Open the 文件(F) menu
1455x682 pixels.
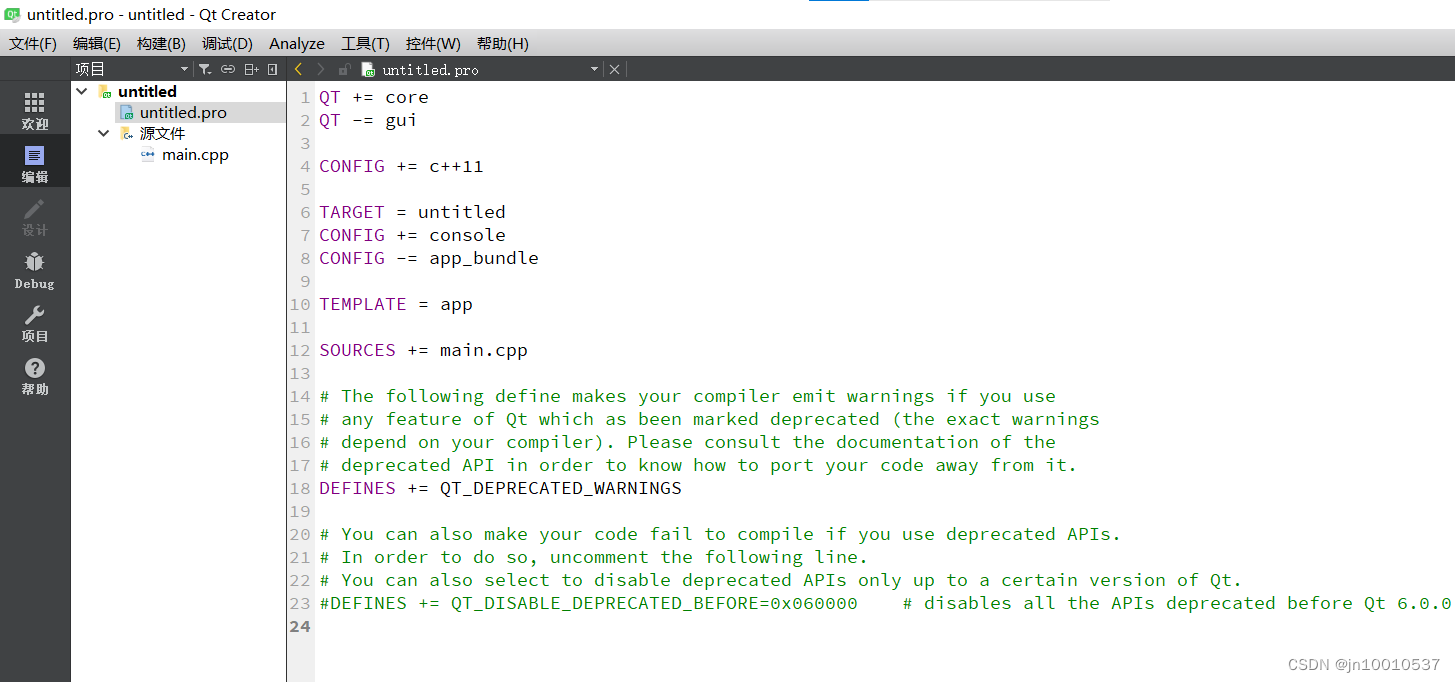pos(33,43)
